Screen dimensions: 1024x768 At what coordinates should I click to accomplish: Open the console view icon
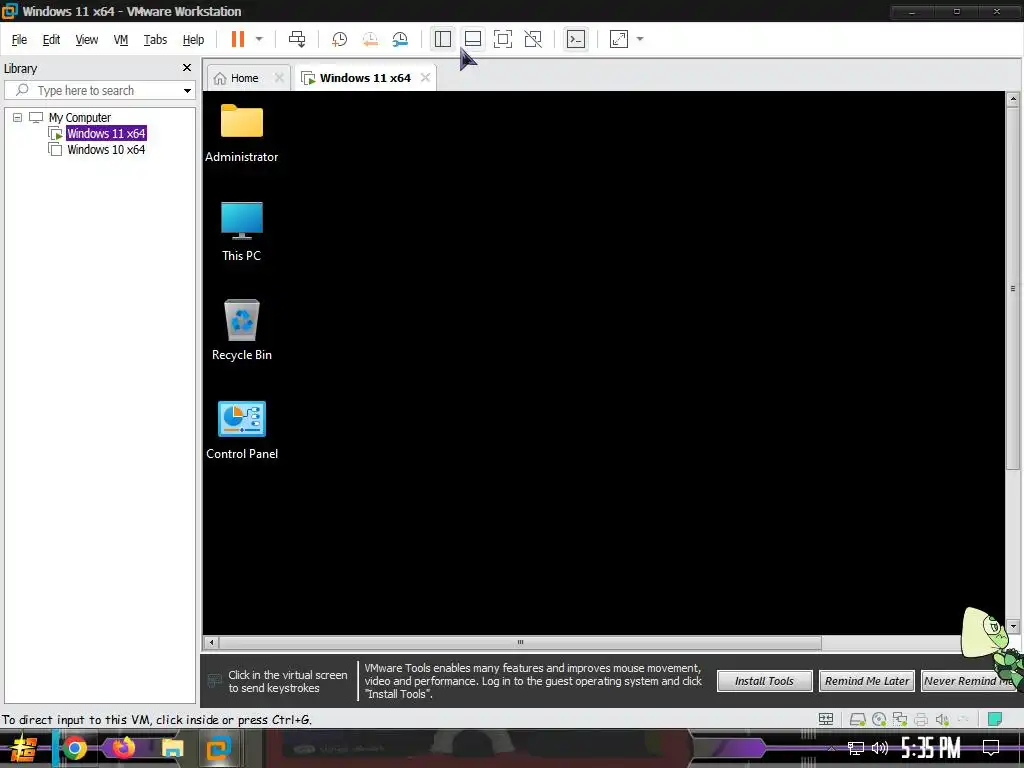[x=575, y=39]
